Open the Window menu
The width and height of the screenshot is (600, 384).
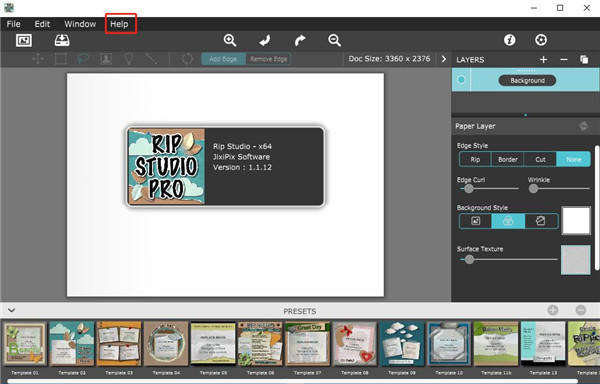click(80, 24)
